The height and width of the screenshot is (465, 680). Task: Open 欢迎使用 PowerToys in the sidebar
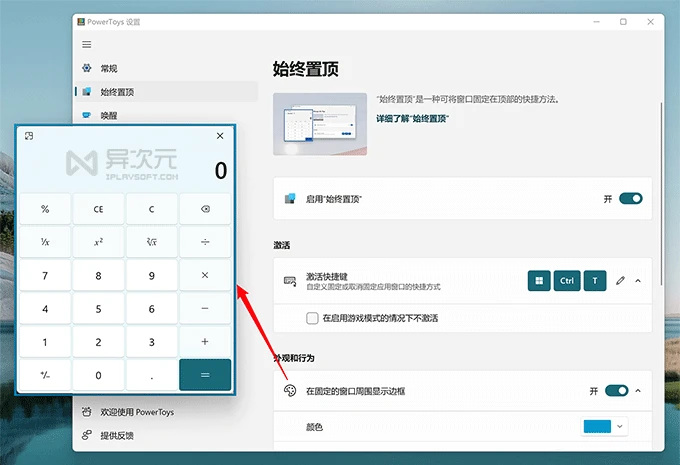coord(167,412)
